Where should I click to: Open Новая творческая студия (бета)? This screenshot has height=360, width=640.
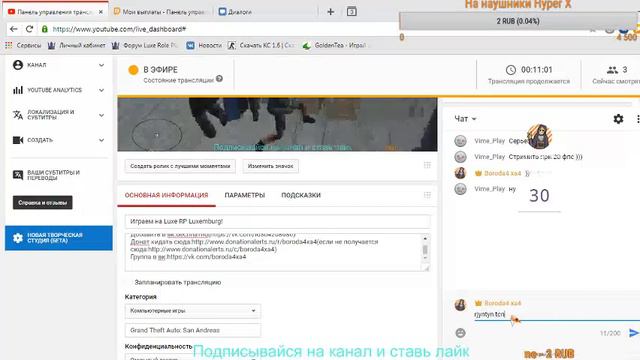[x=59, y=238]
